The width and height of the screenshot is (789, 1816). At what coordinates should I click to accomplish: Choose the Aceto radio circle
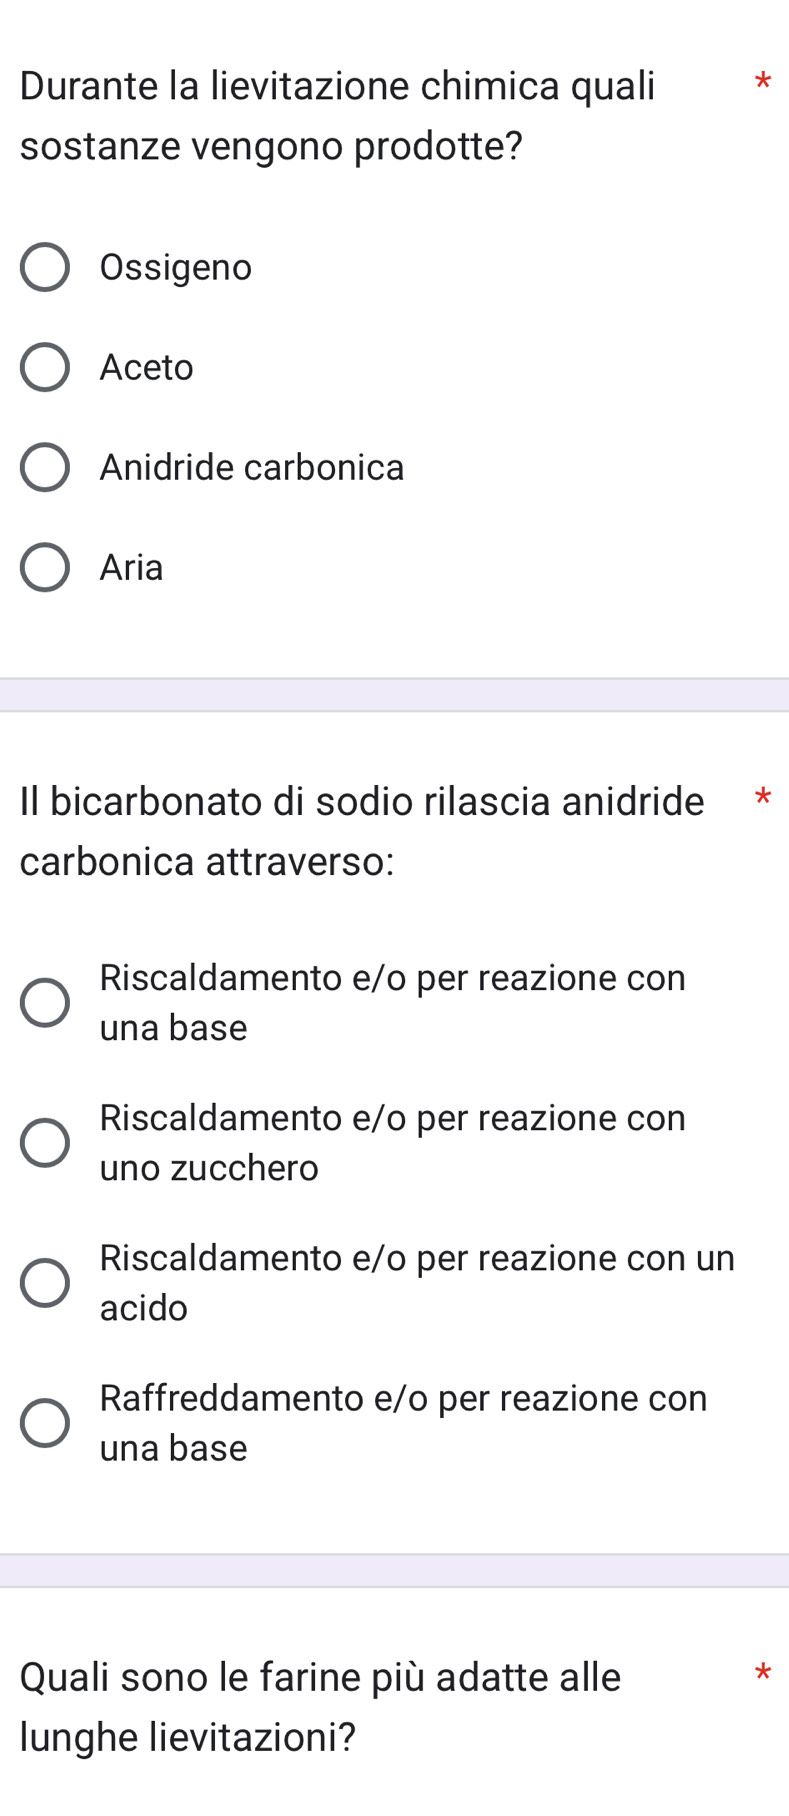pyautogui.click(x=45, y=367)
